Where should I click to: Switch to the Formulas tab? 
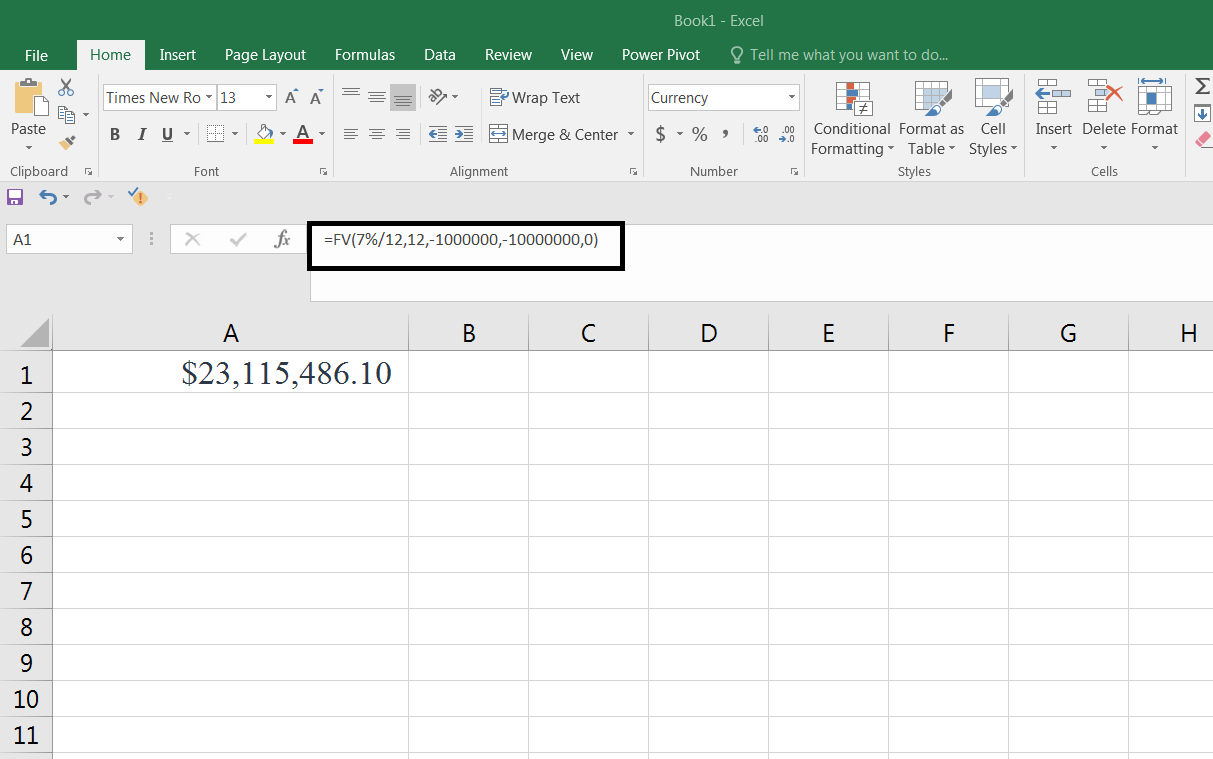(x=365, y=55)
